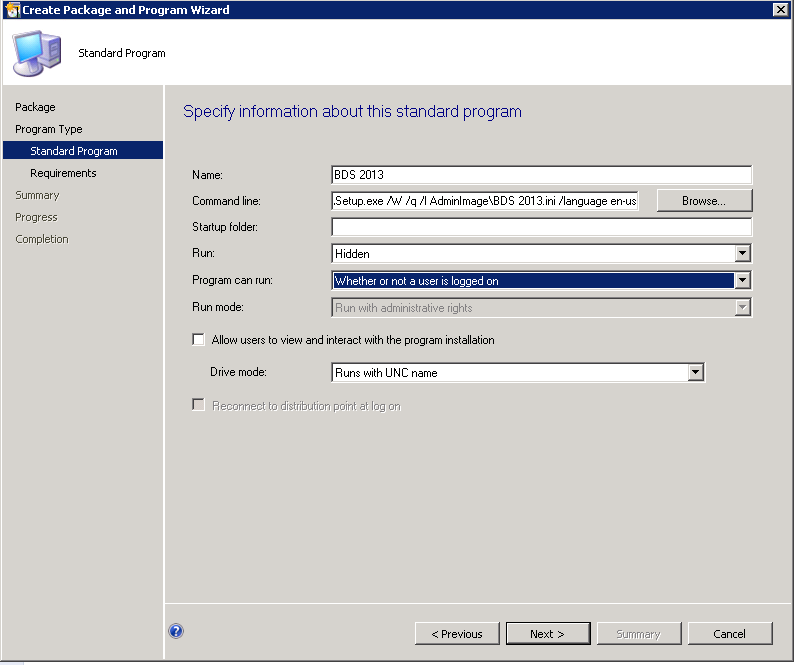Click the empty Startup folder field
The image size is (794, 665).
(x=541, y=227)
